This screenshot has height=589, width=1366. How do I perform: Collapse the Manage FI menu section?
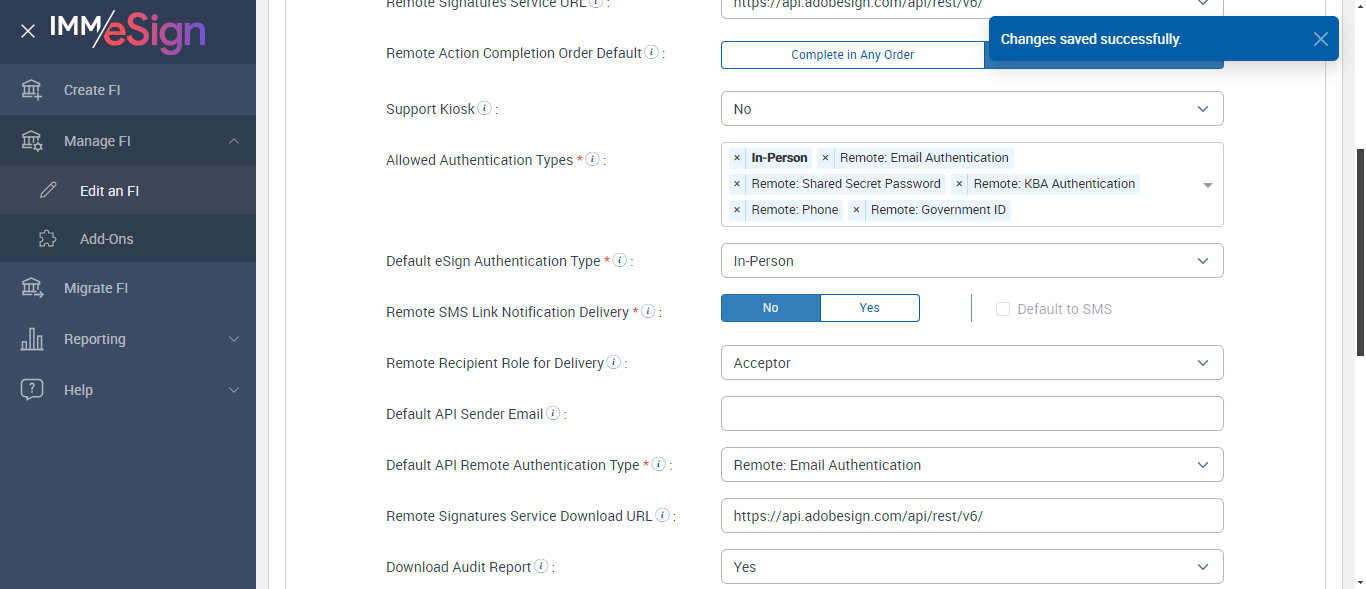click(x=234, y=141)
